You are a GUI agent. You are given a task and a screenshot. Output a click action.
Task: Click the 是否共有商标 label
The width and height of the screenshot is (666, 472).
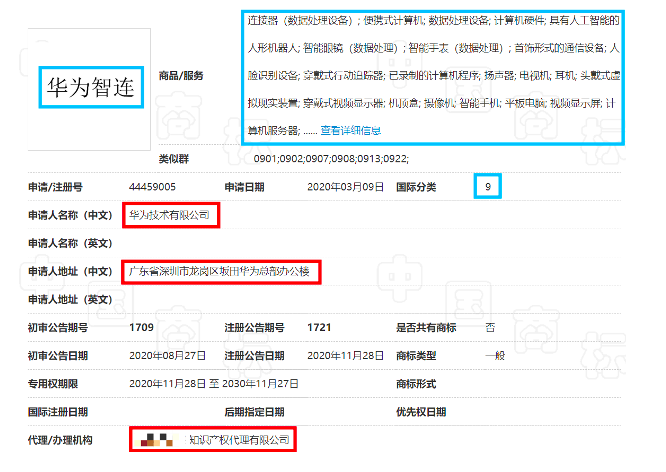(426, 328)
